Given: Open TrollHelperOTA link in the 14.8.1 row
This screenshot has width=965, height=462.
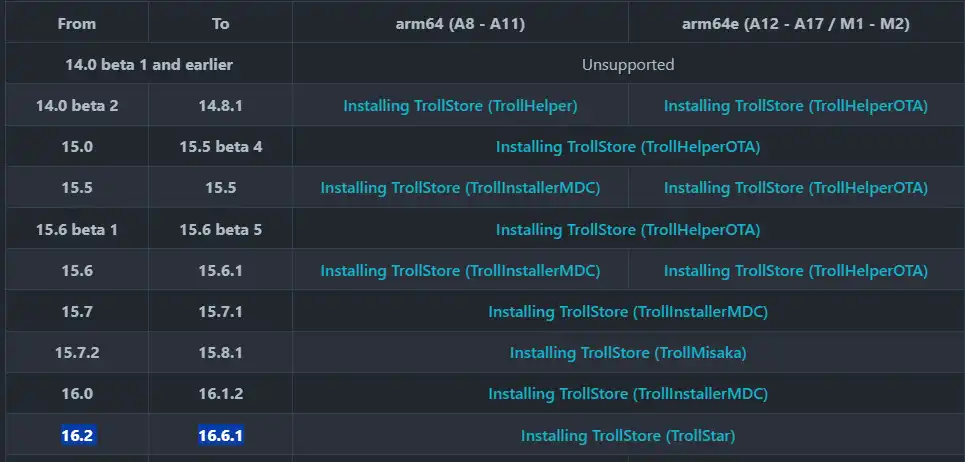Looking at the screenshot, I should click(x=795, y=106).
